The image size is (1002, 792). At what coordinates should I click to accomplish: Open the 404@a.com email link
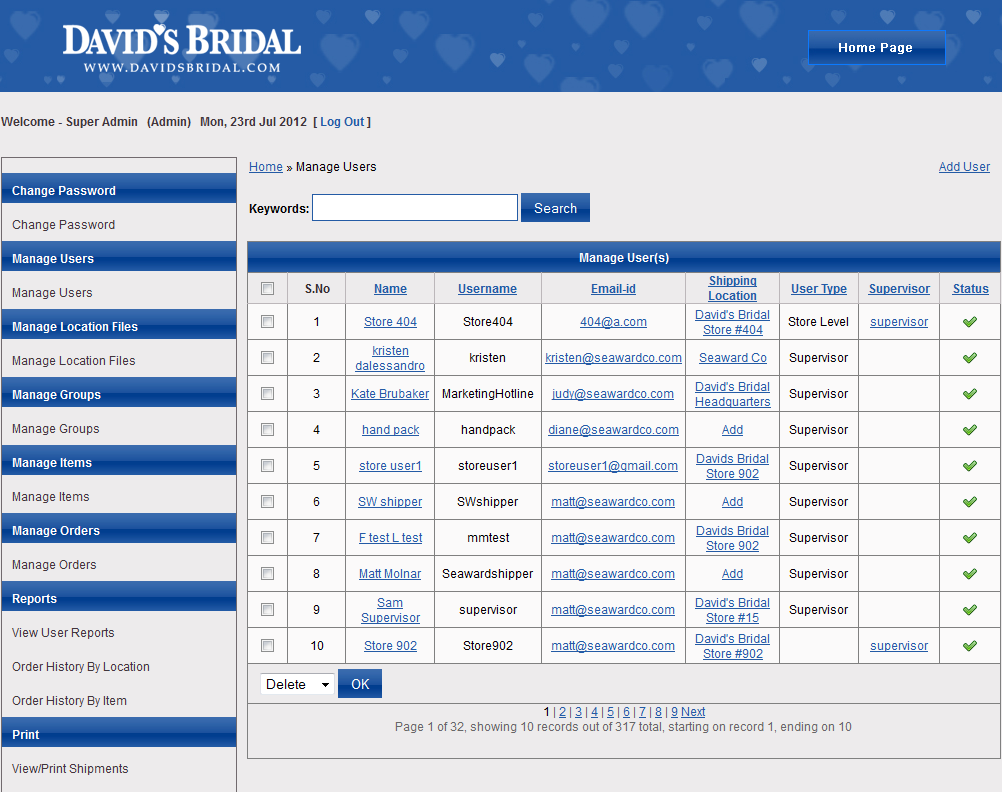click(613, 322)
